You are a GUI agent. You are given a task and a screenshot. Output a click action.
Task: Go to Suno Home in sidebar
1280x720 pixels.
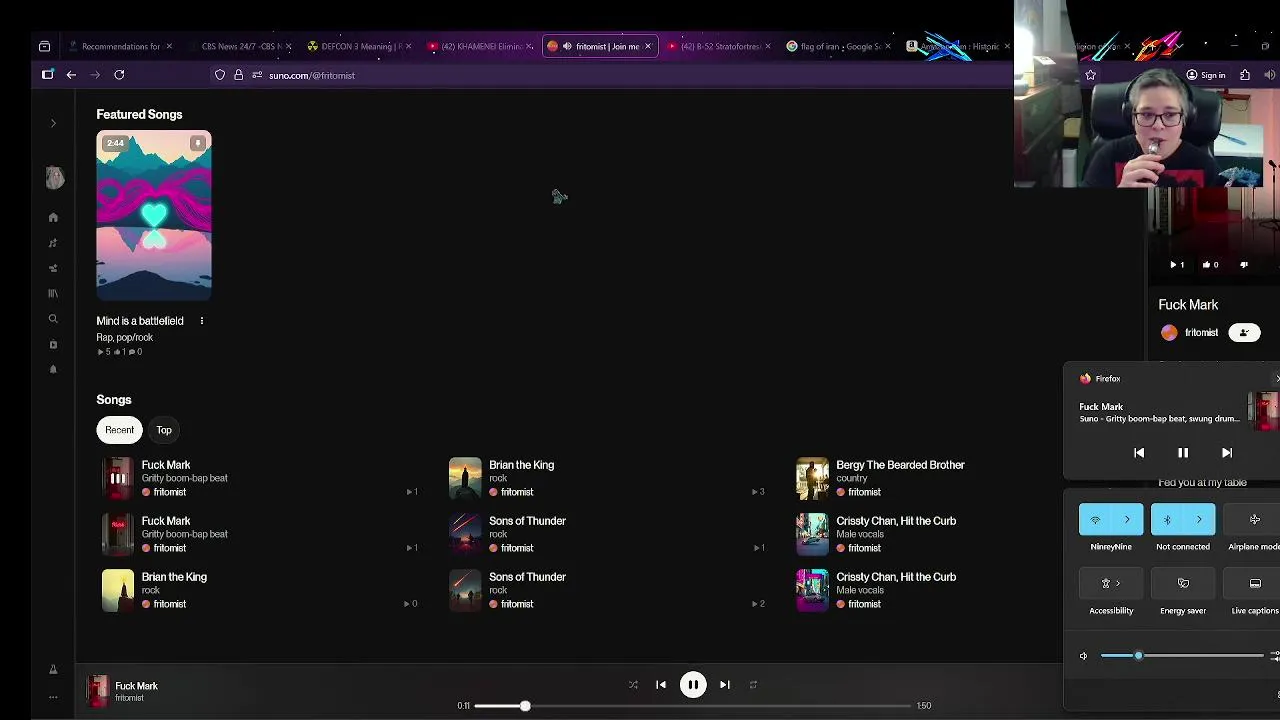(x=53, y=217)
